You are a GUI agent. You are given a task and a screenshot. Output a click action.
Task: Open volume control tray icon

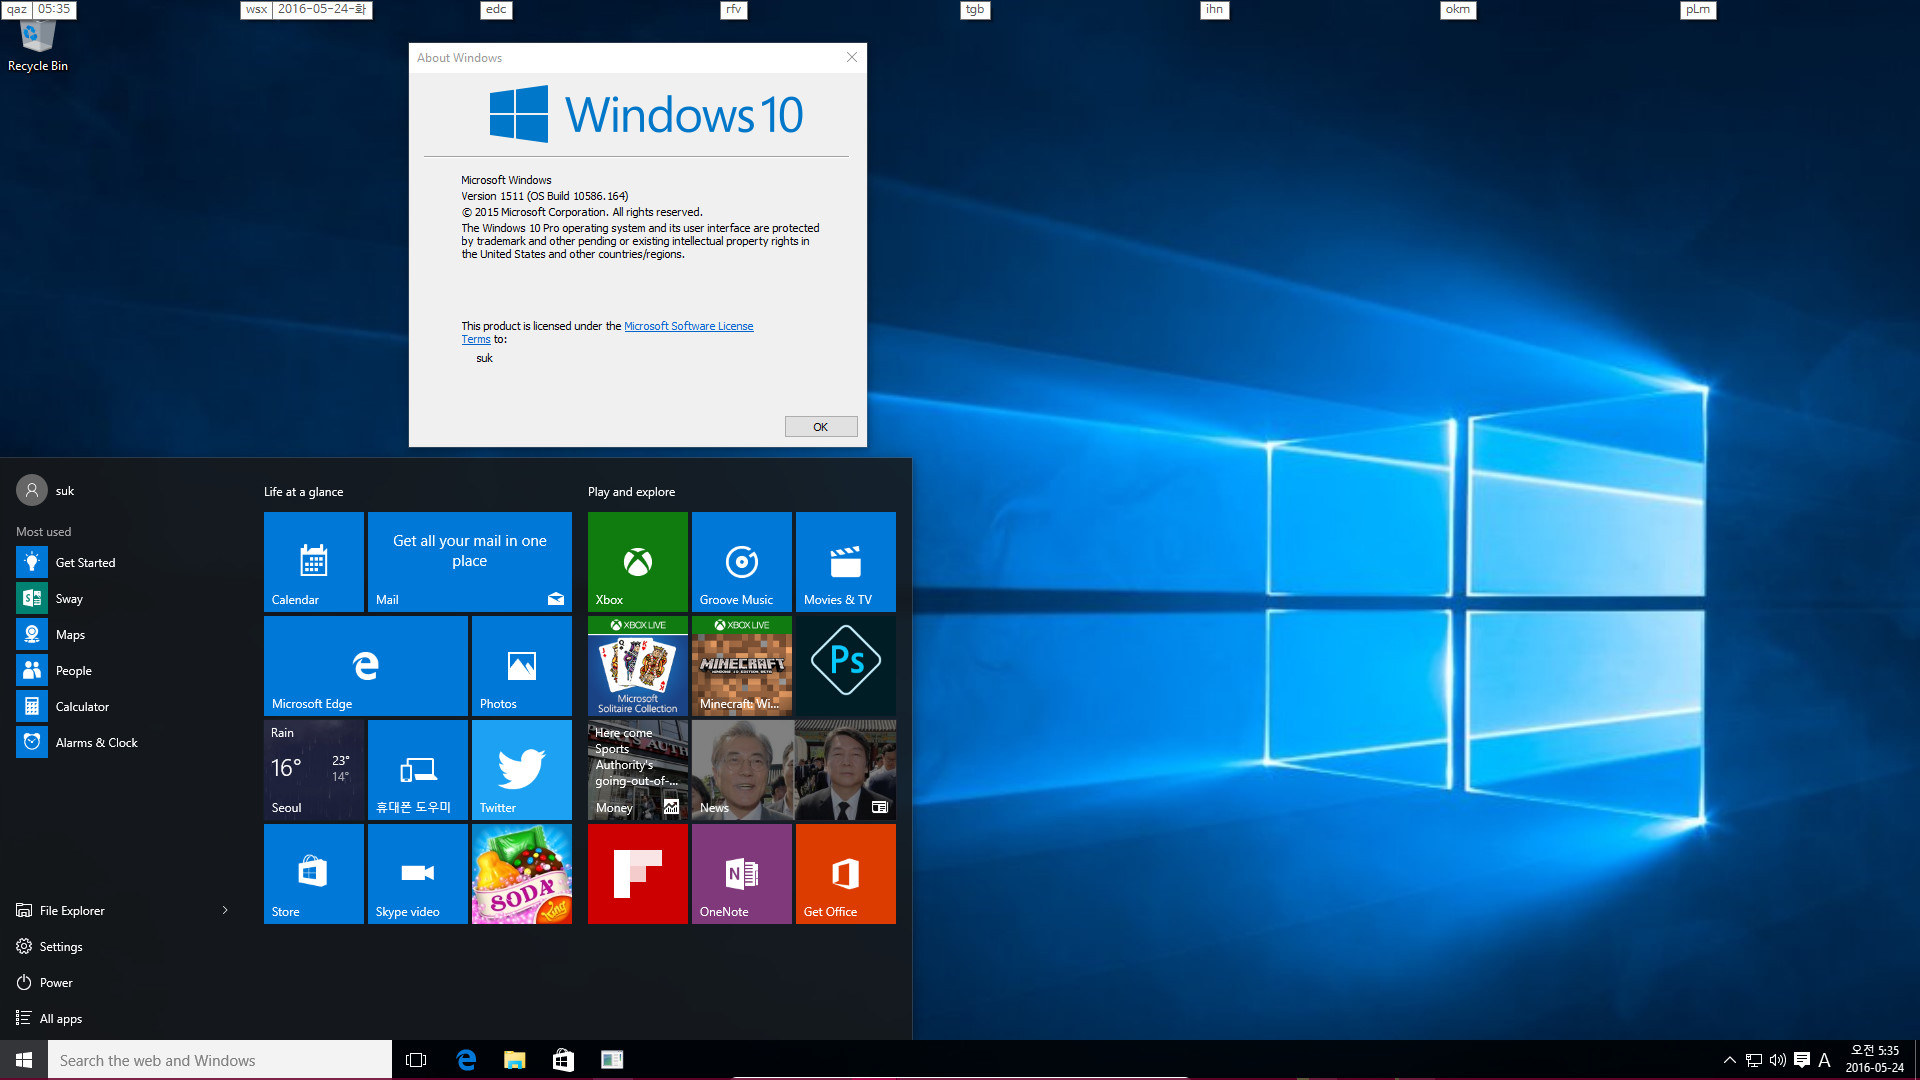tap(1778, 1060)
